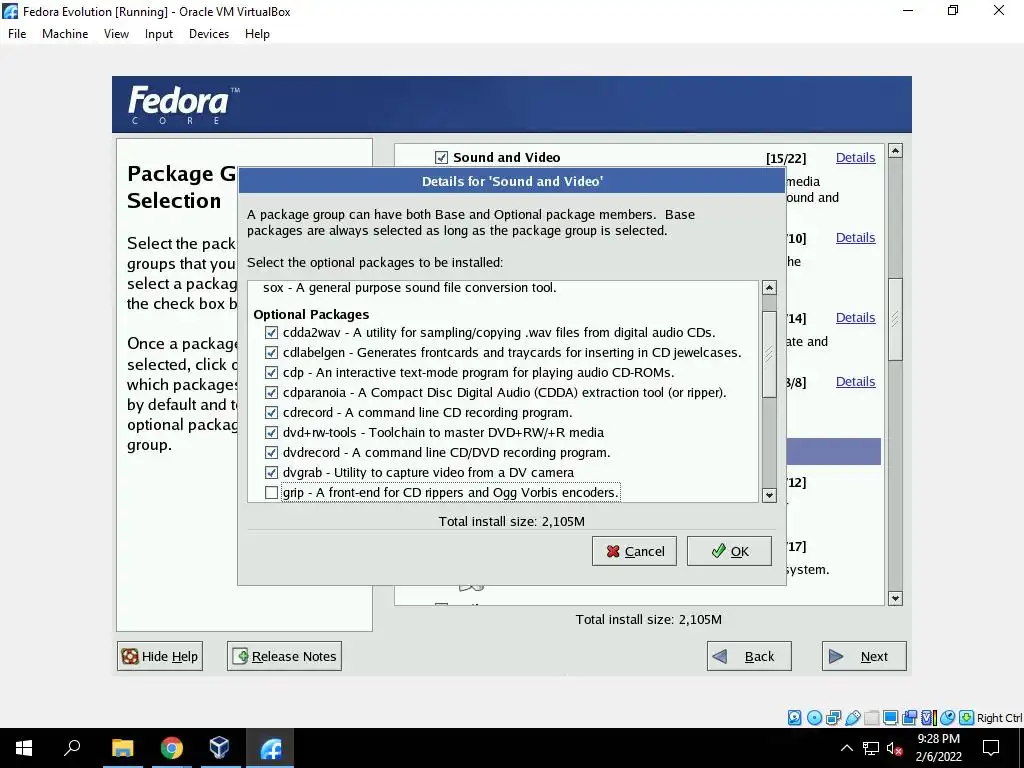Open VirtualBox Manager from the taskbar
Screen dimensions: 1024x768
[x=219, y=748]
